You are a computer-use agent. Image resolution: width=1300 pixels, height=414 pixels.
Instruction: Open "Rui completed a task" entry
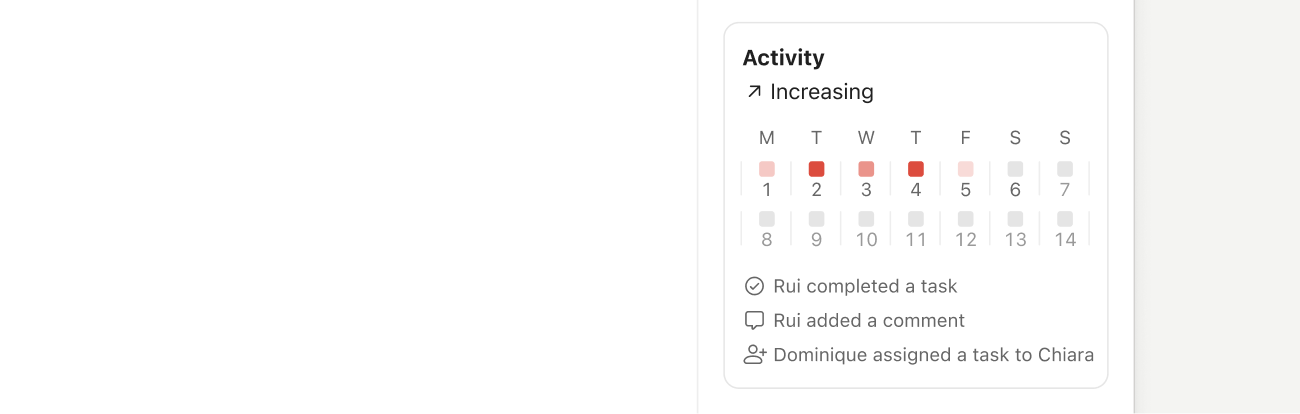point(865,286)
